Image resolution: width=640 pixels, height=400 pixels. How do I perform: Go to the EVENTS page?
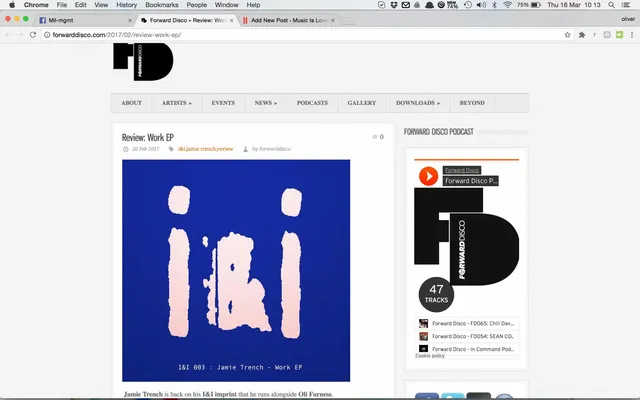coord(223,103)
